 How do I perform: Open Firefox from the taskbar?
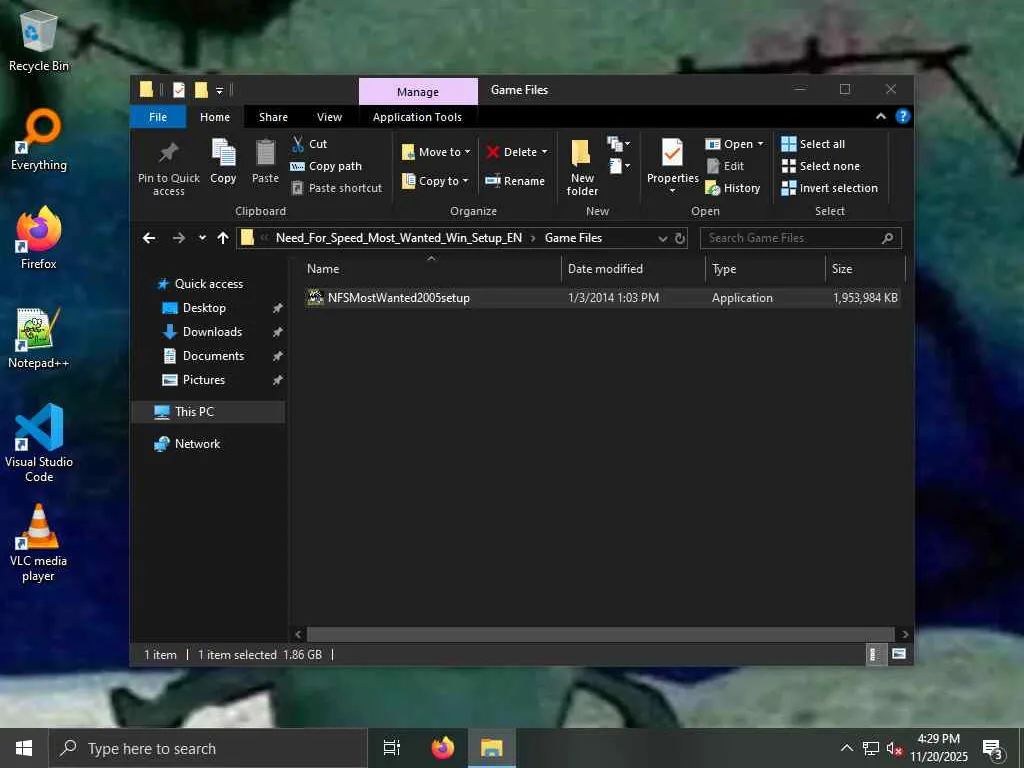coord(443,748)
